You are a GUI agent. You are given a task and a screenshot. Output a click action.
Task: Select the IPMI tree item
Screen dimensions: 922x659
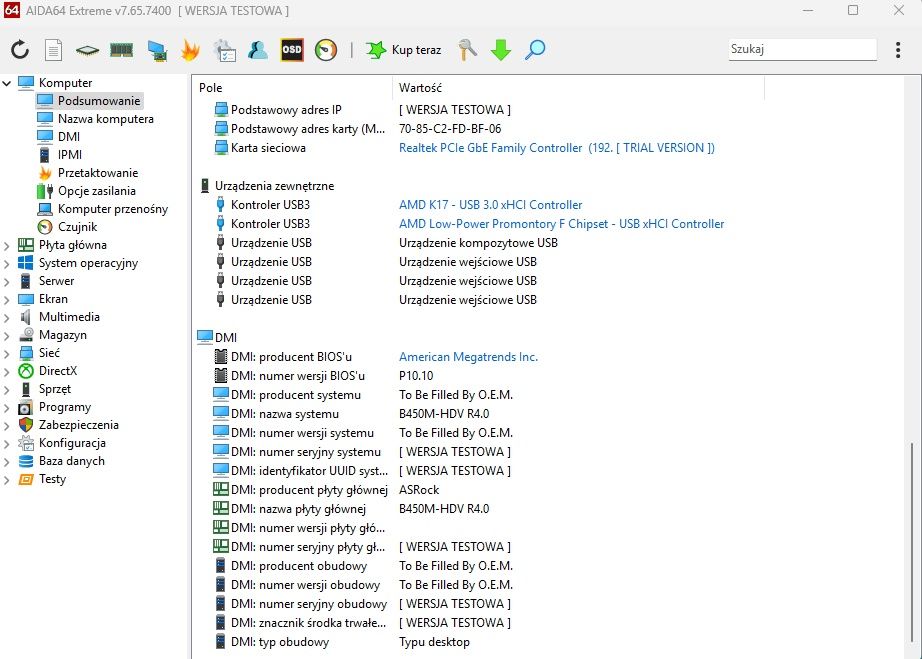coord(69,155)
